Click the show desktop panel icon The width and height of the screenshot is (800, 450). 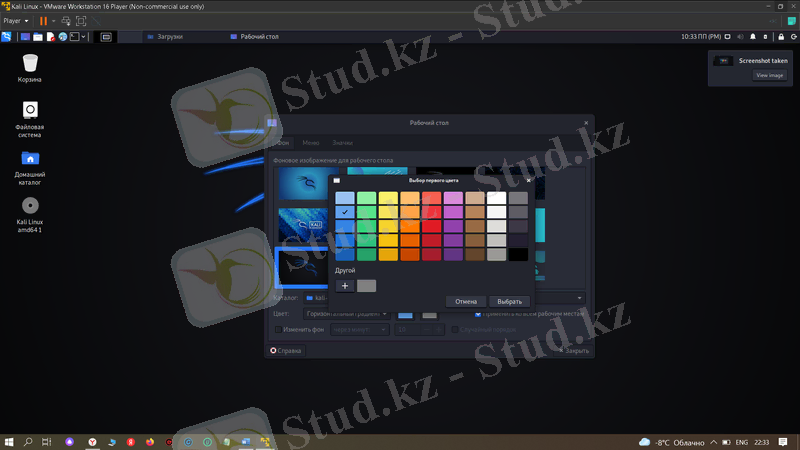[x=25, y=37]
